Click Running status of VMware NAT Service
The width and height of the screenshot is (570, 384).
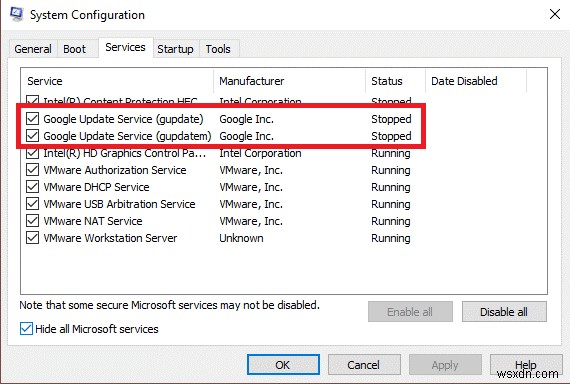[x=391, y=221]
